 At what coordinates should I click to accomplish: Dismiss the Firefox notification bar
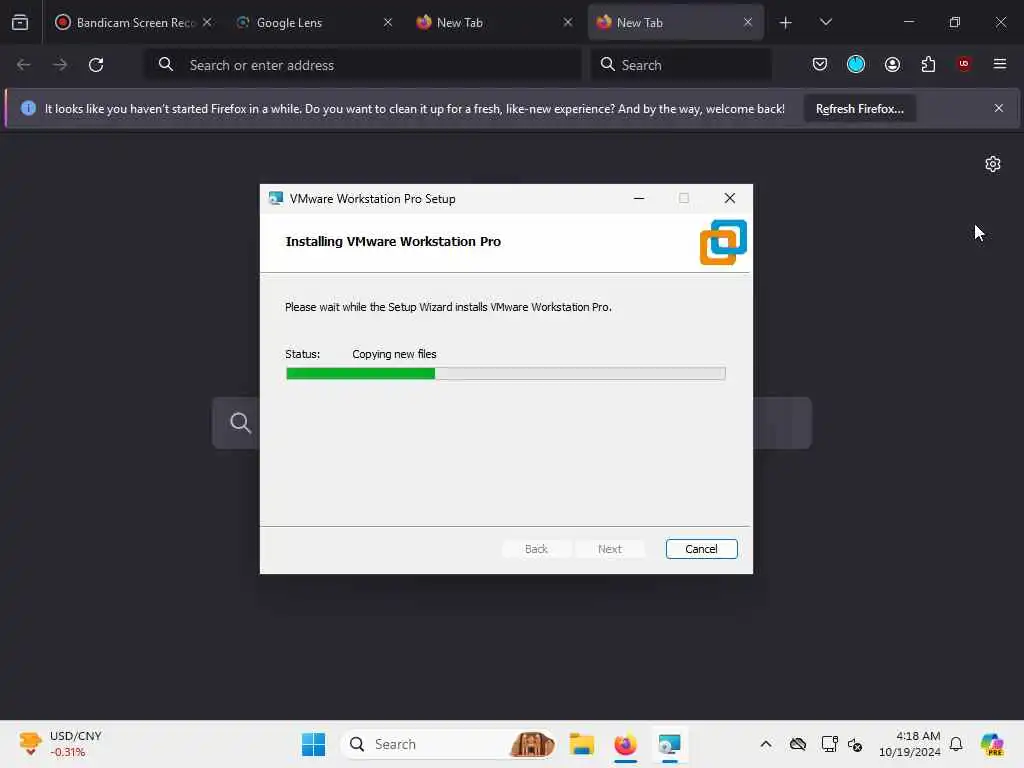click(x=999, y=108)
